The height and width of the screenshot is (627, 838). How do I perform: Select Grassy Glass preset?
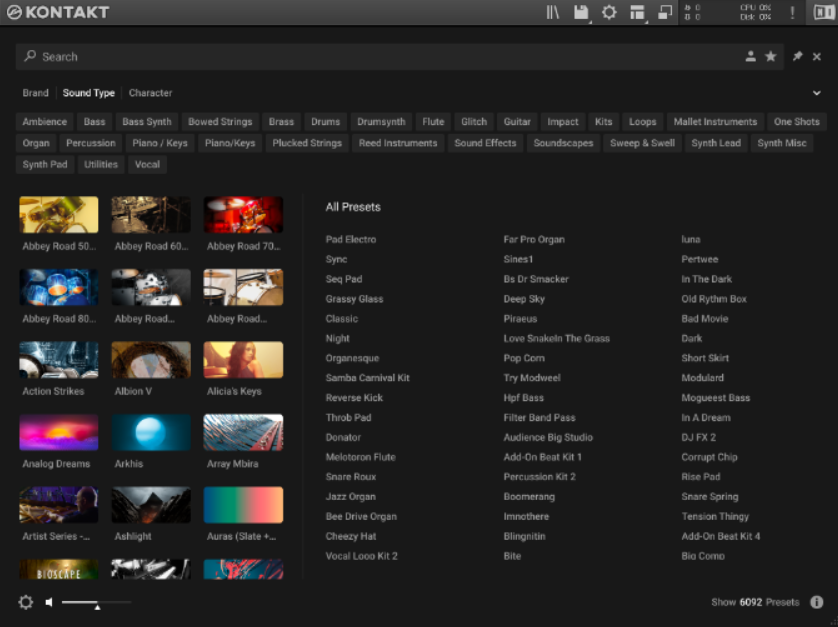354,299
